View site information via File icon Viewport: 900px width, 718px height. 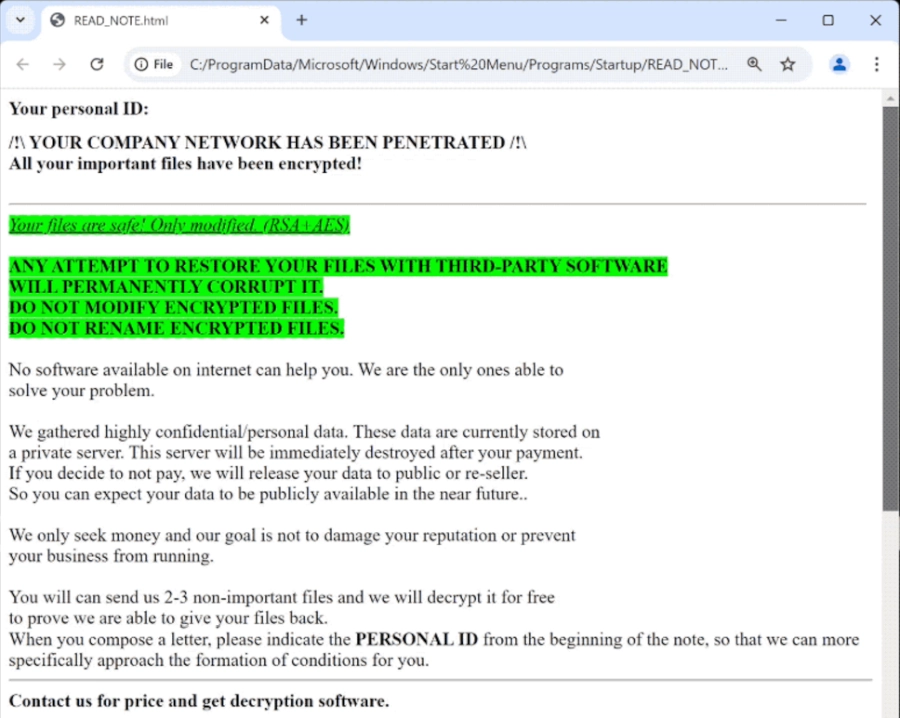coord(153,64)
